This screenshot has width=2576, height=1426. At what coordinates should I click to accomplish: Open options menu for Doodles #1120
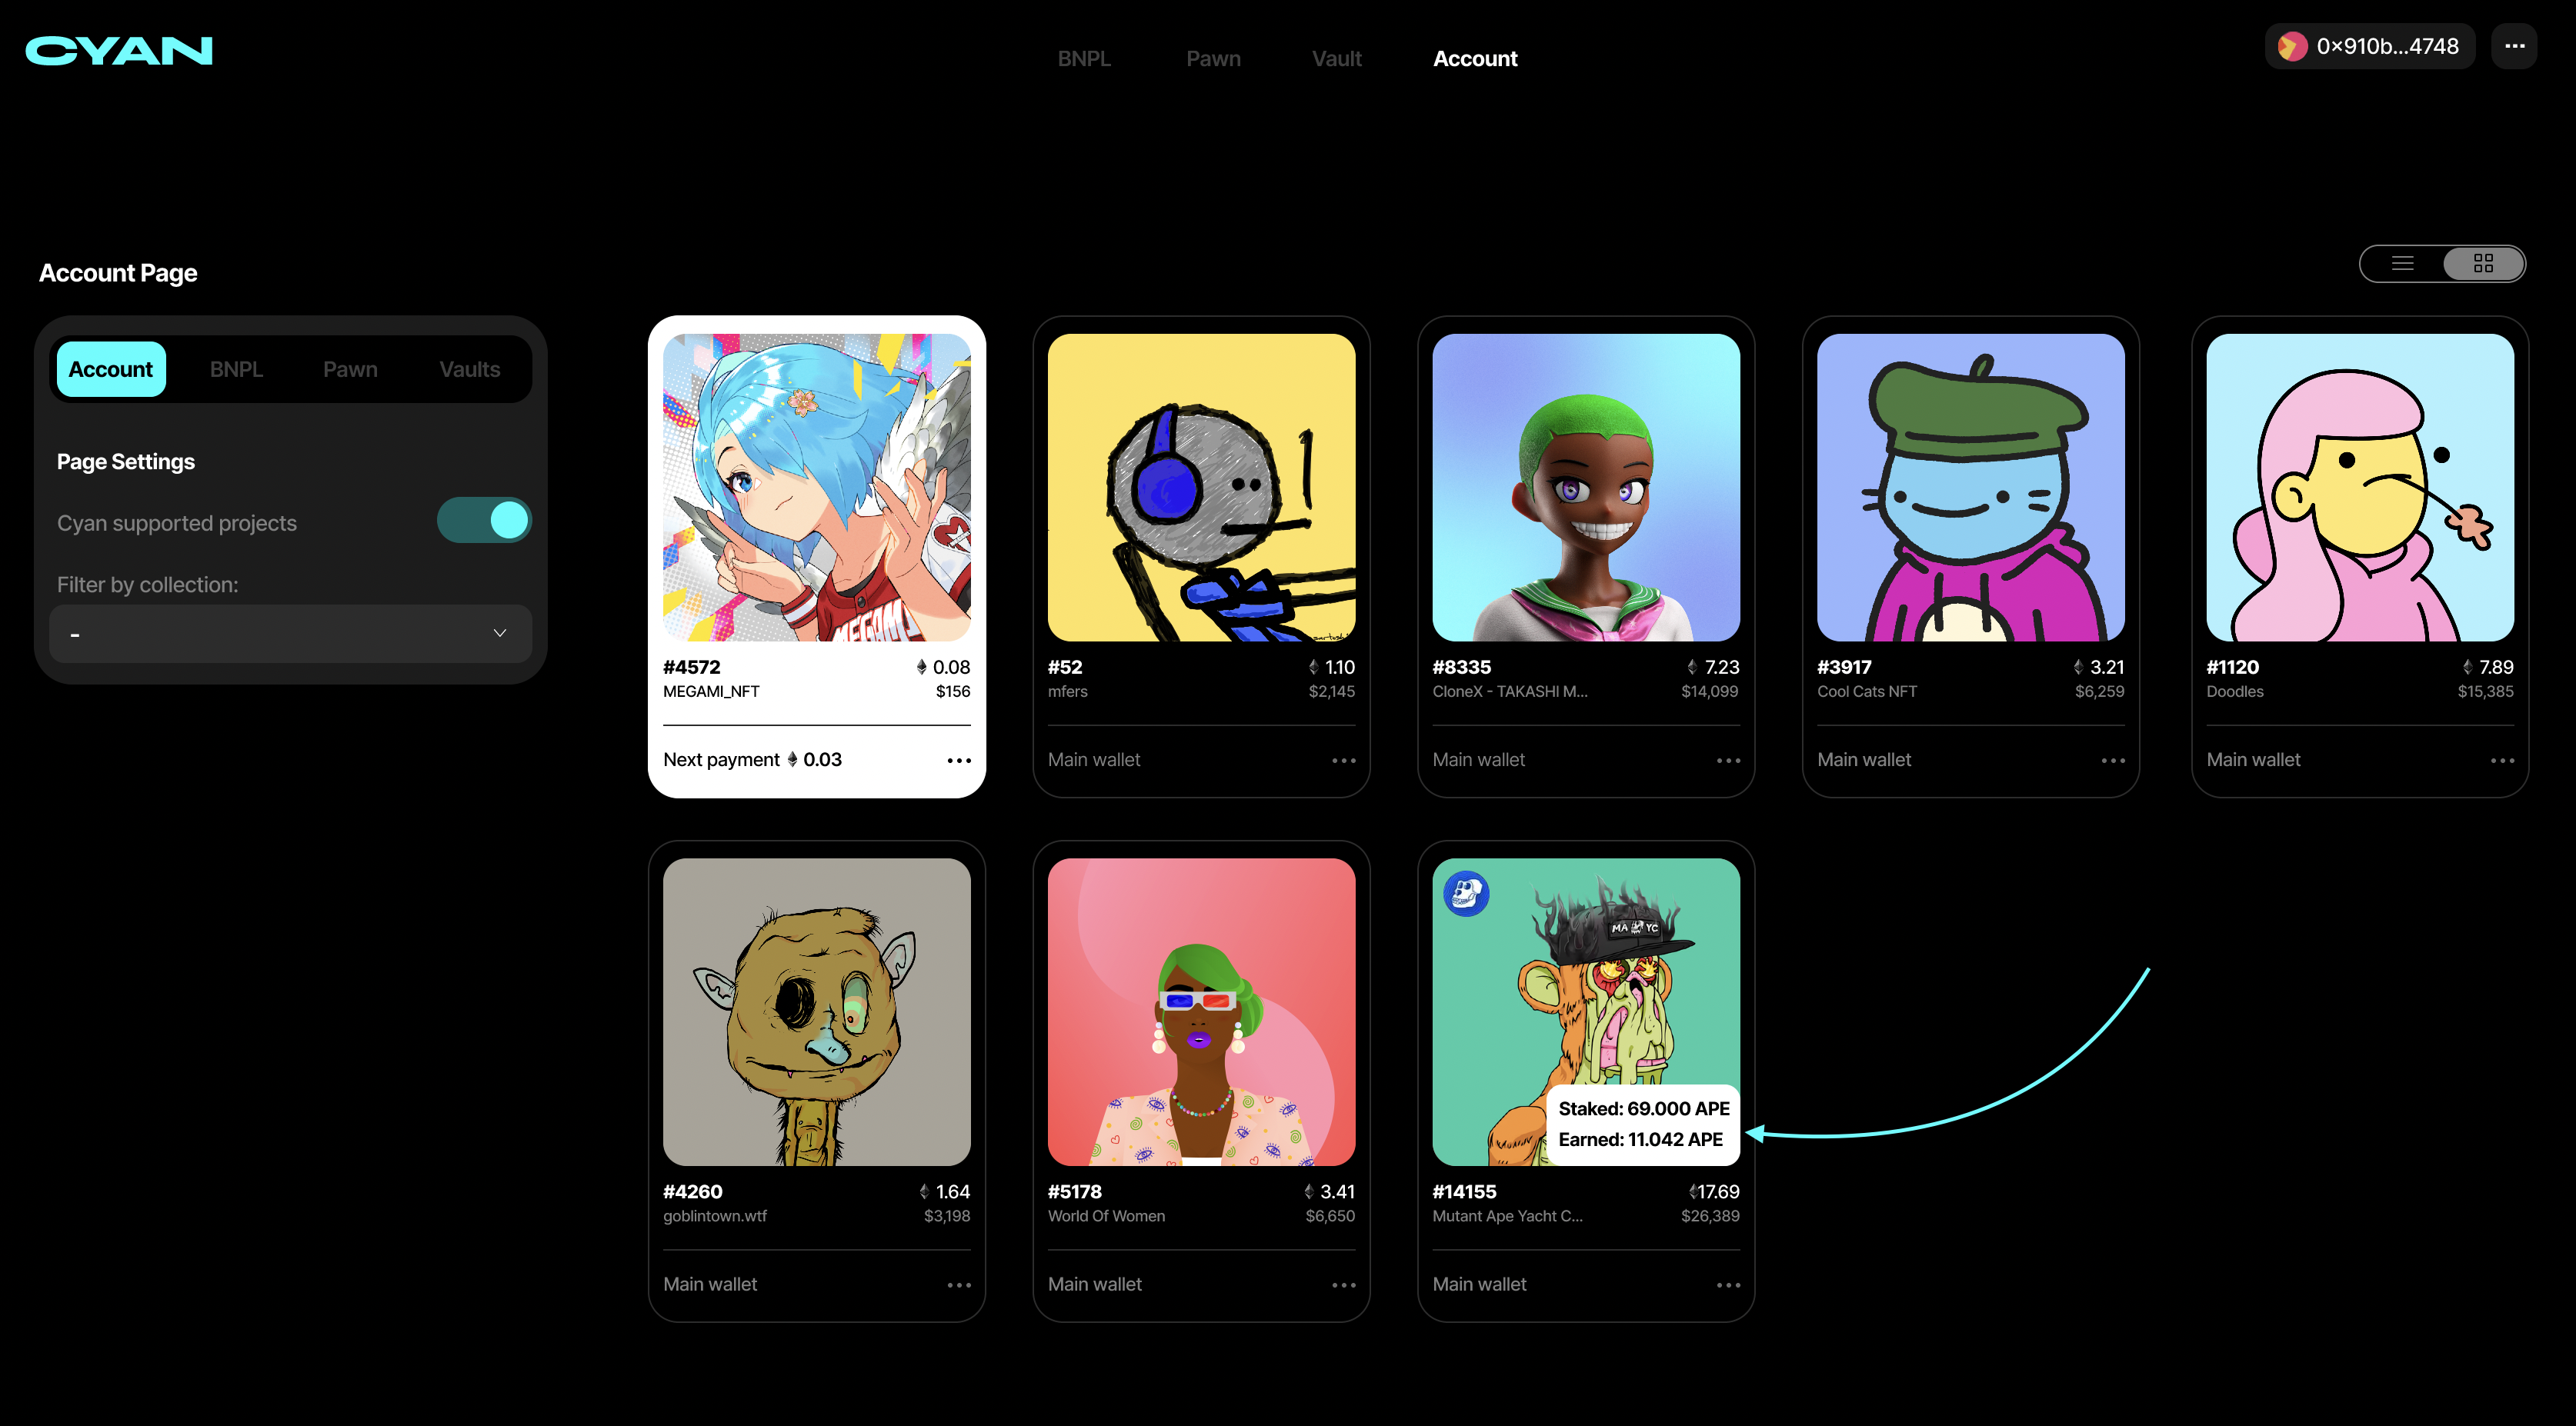tap(2501, 760)
